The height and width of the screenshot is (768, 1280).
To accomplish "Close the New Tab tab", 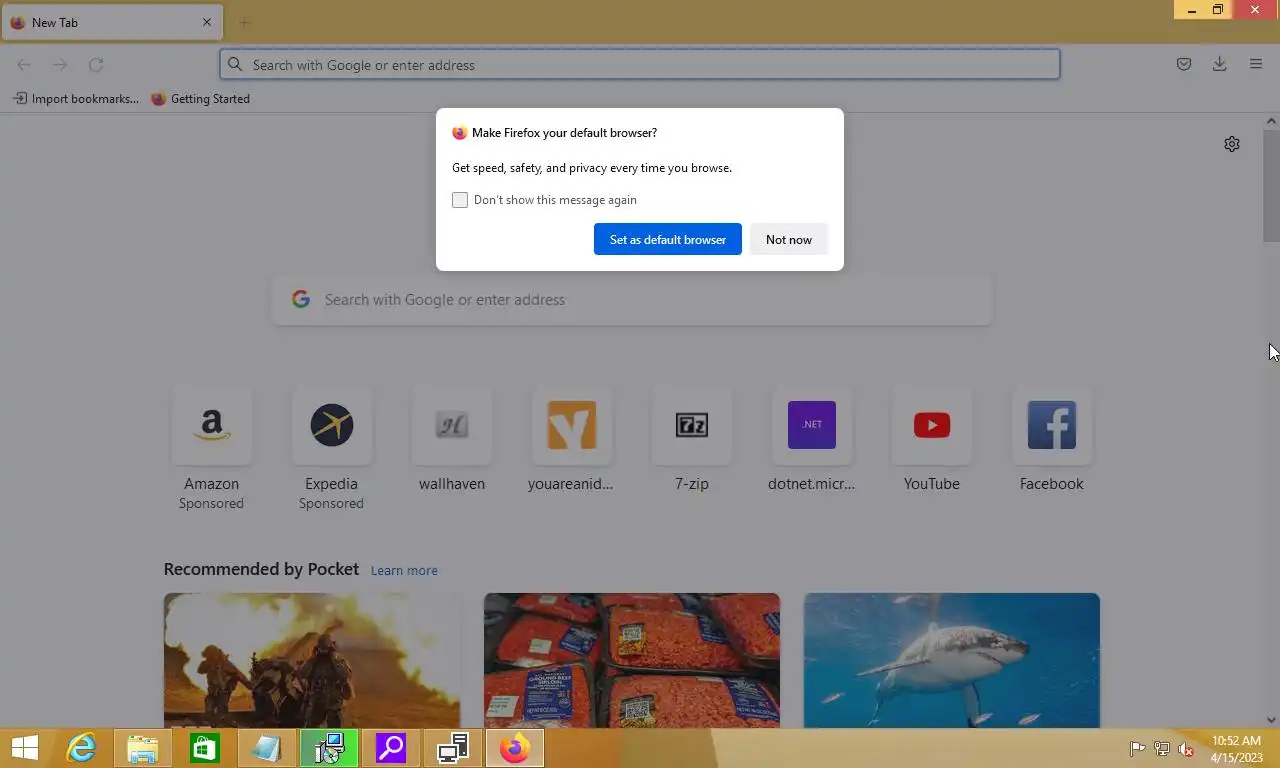I will (207, 22).
